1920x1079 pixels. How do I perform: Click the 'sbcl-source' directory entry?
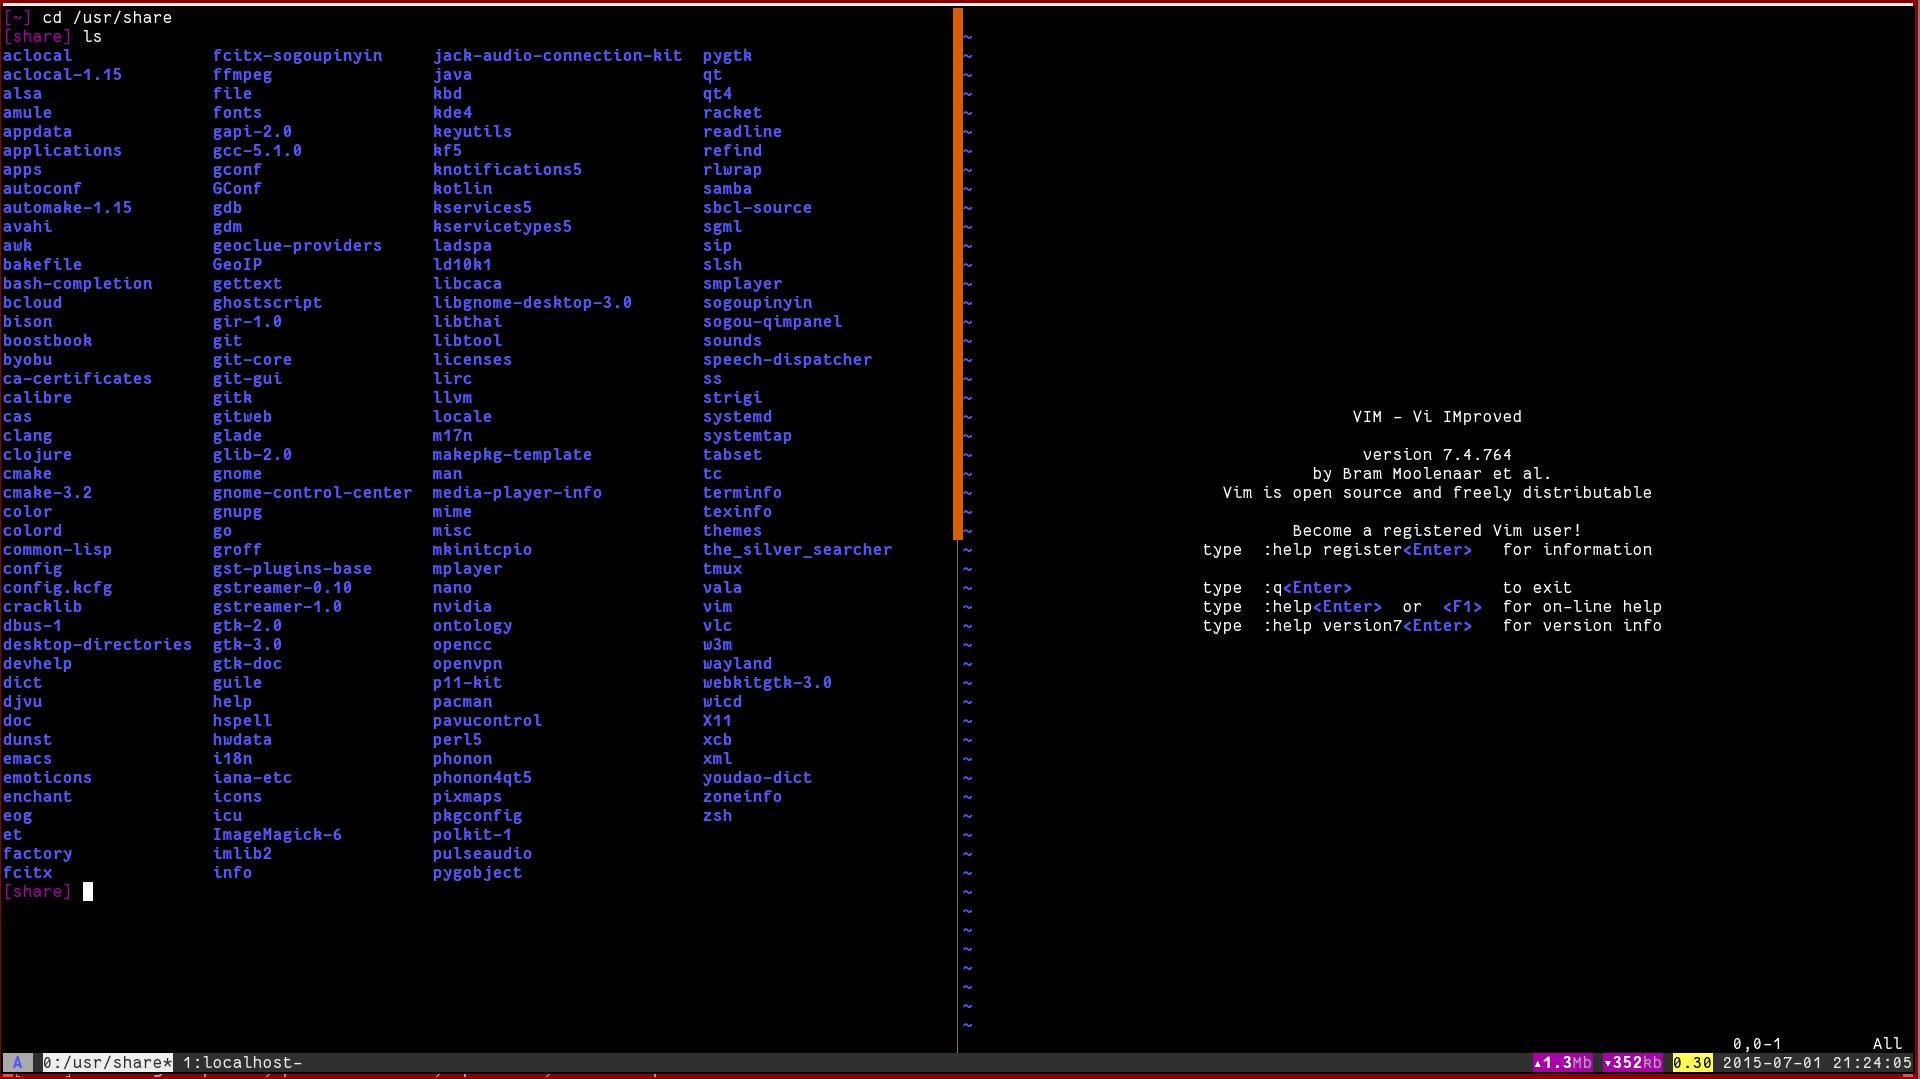757,207
